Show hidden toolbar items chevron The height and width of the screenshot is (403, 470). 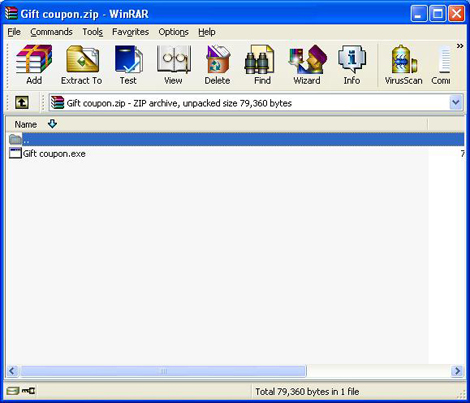pos(460,46)
